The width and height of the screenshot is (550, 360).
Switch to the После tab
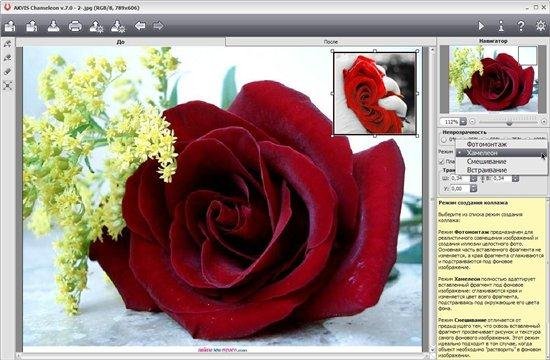click(x=330, y=42)
